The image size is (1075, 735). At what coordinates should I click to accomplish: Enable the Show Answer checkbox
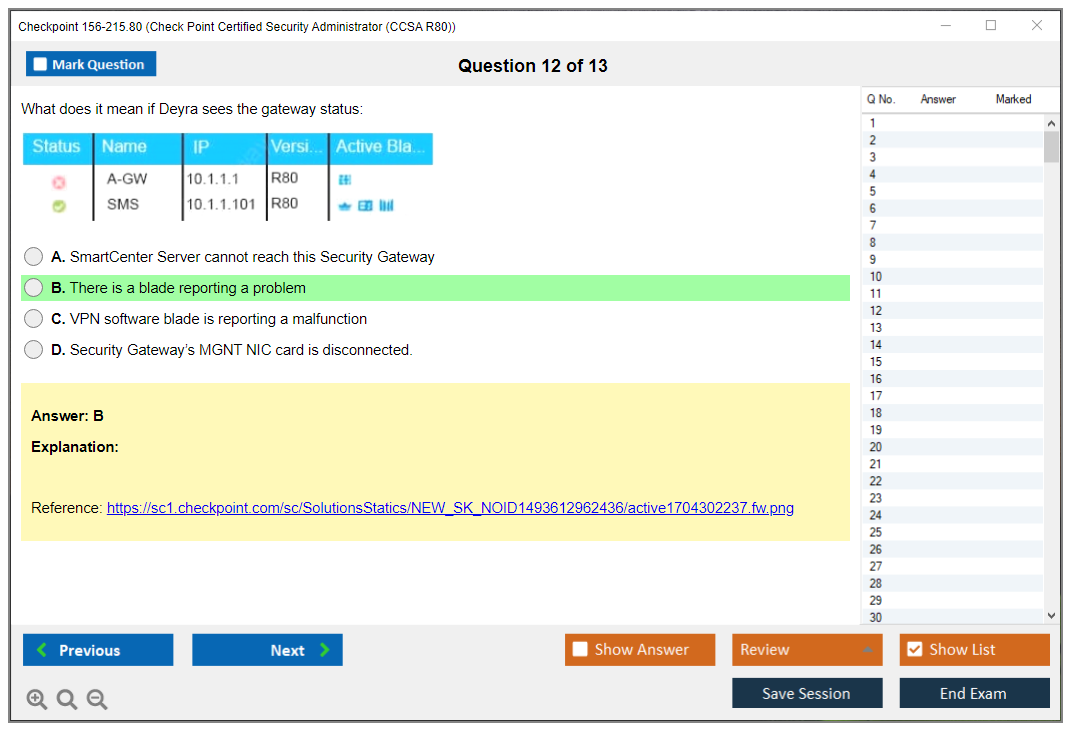point(580,650)
